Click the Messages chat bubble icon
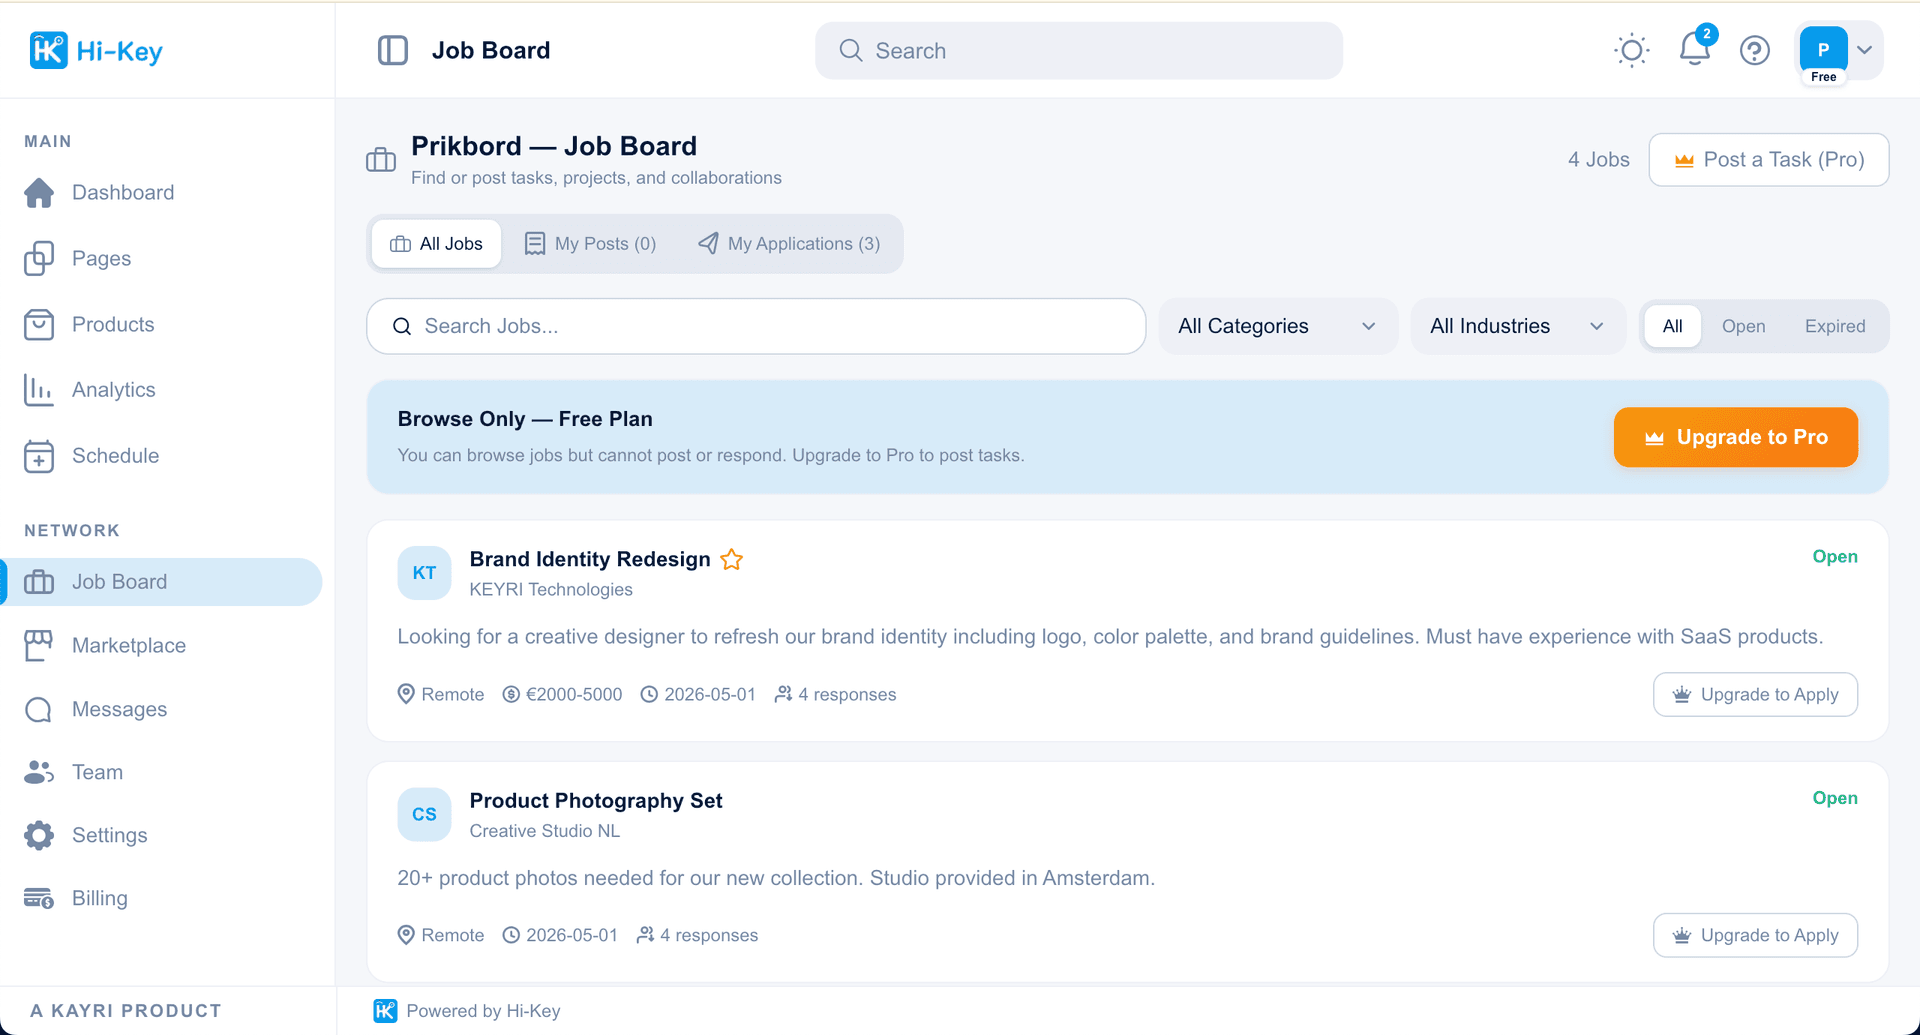Image resolution: width=1920 pixels, height=1035 pixels. (x=39, y=709)
